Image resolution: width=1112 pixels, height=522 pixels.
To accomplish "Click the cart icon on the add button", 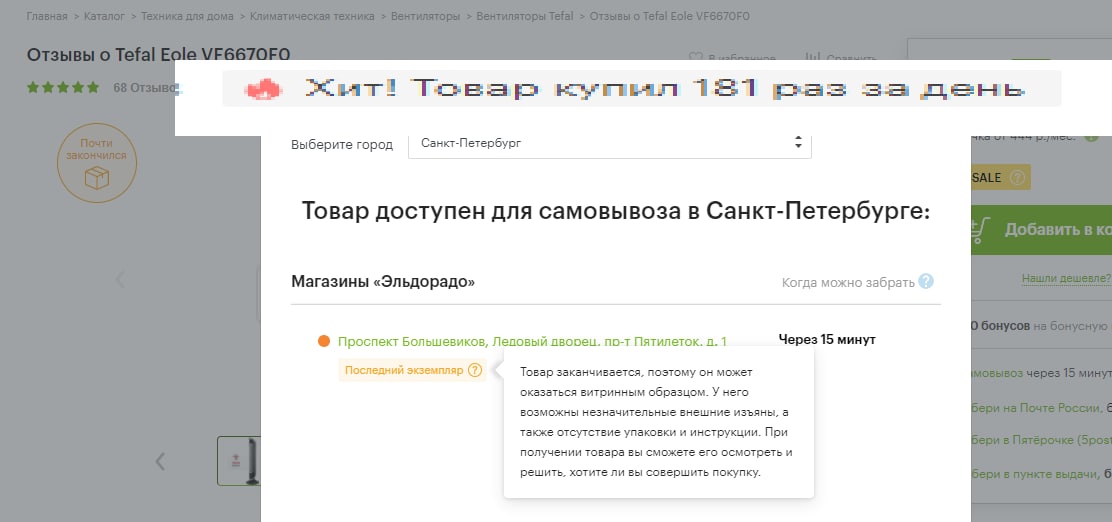I will coord(979,230).
